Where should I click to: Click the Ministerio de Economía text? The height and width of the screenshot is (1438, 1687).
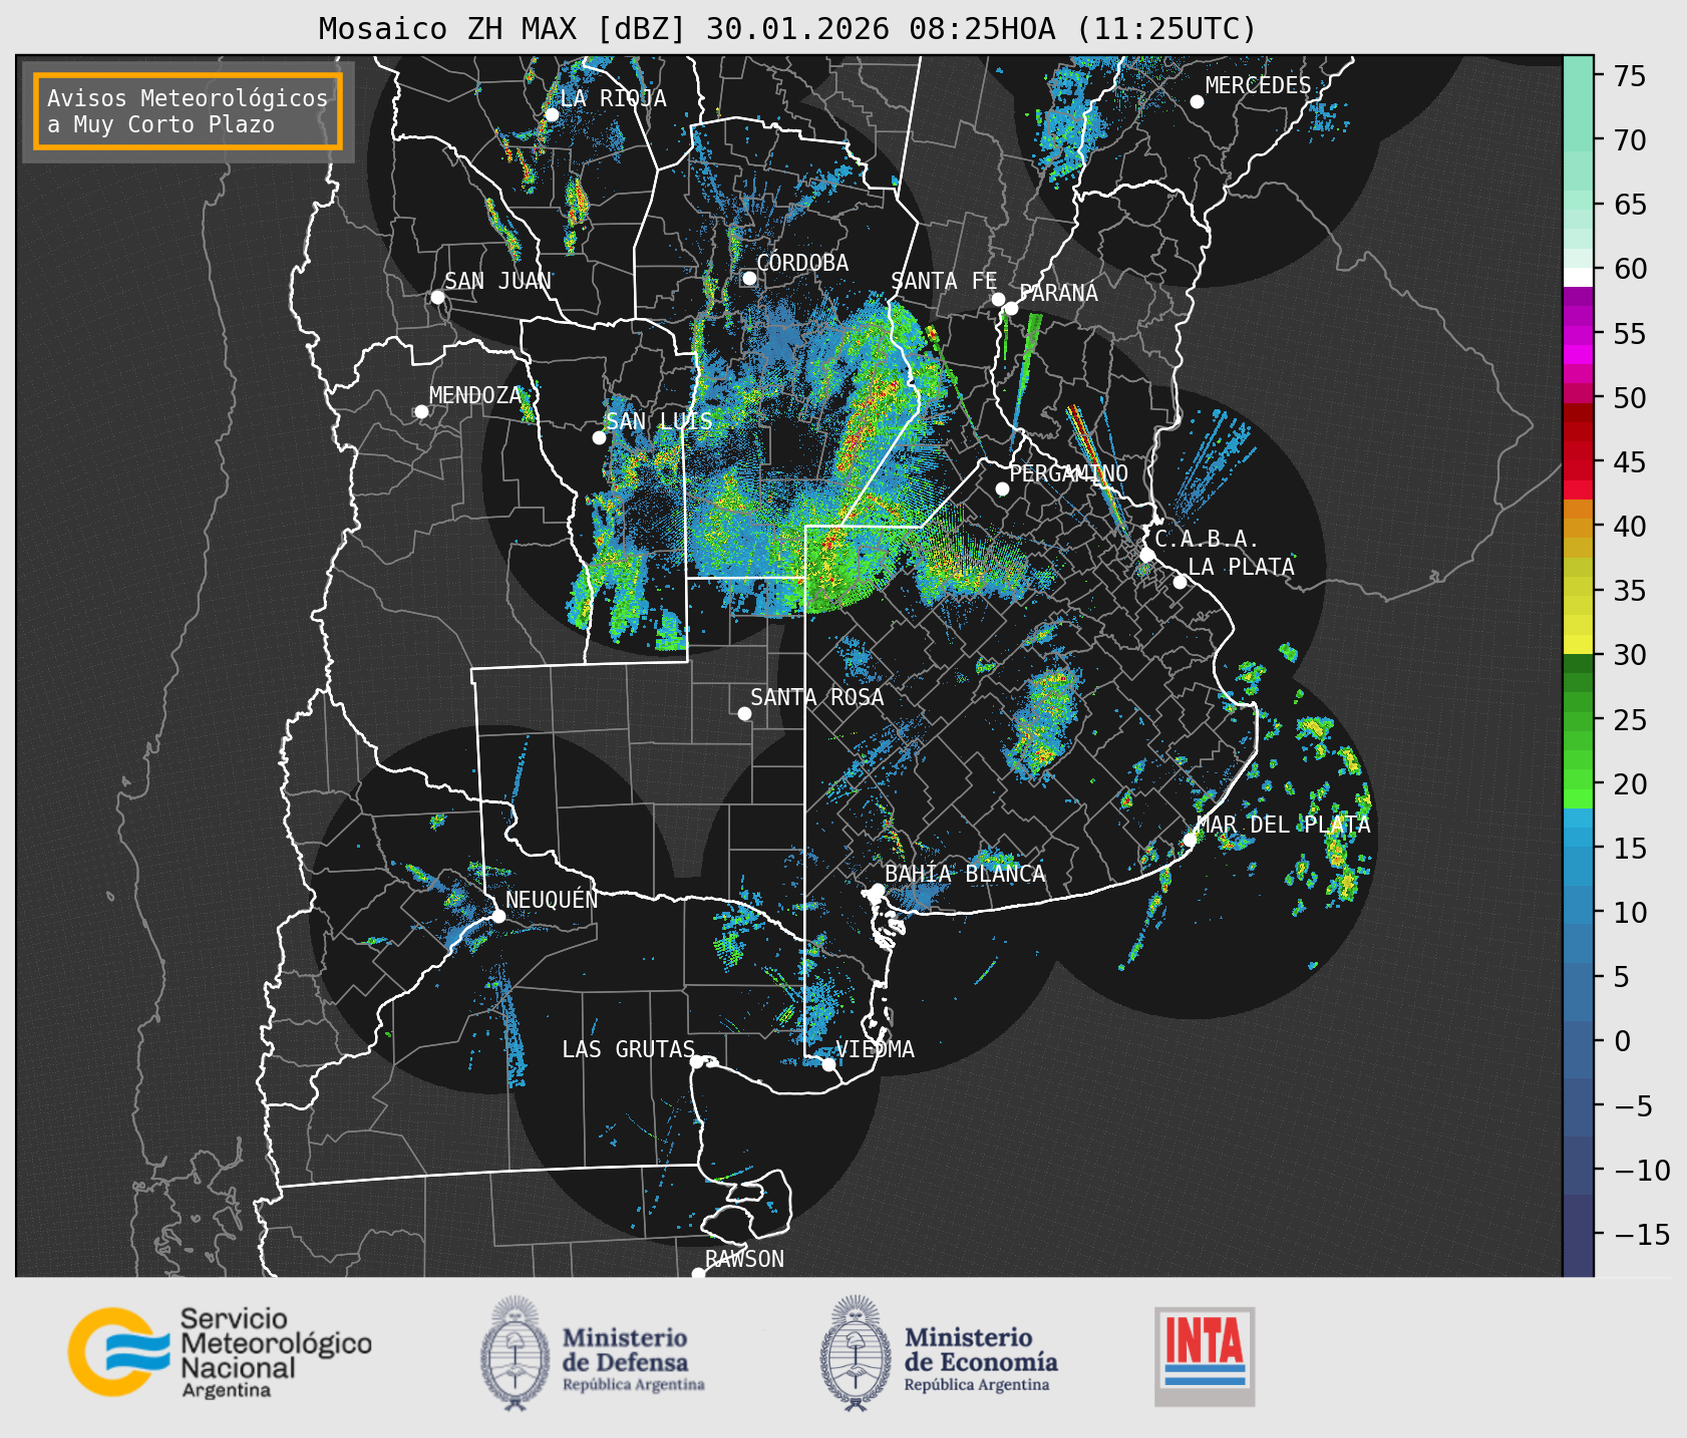(x=980, y=1349)
